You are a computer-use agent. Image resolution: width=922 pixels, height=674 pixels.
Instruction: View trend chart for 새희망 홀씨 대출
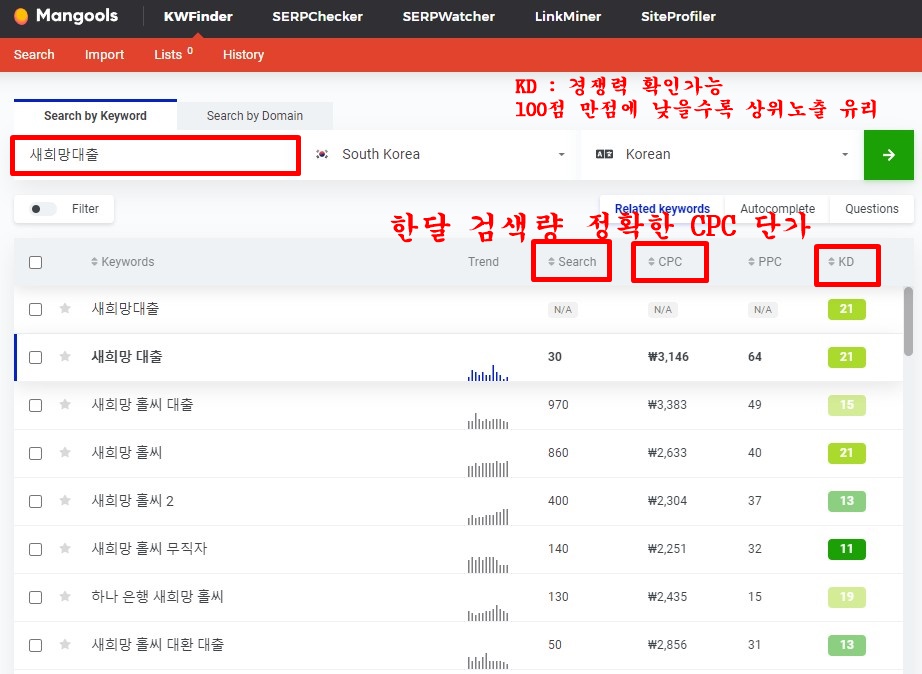tap(488, 421)
